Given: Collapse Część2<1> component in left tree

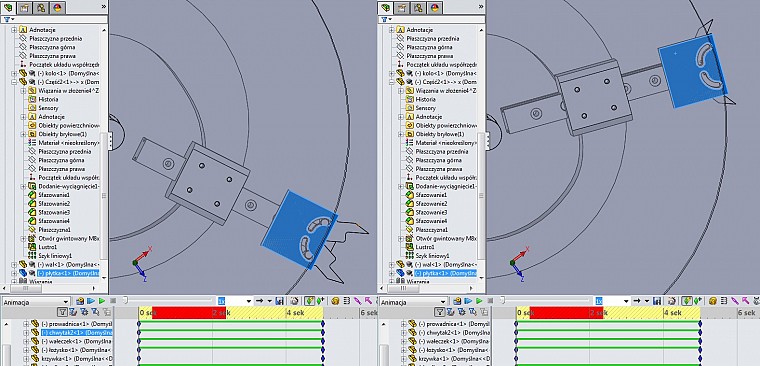Looking at the screenshot, I should [14, 82].
